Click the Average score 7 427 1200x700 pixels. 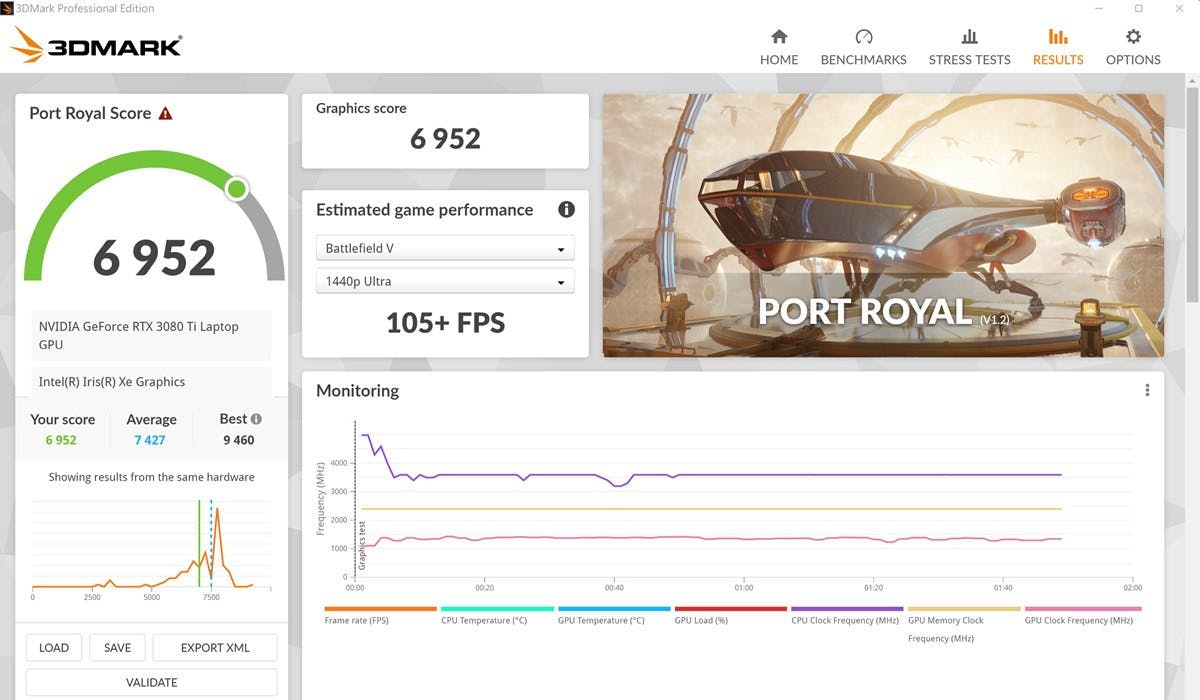pyautogui.click(x=150, y=440)
